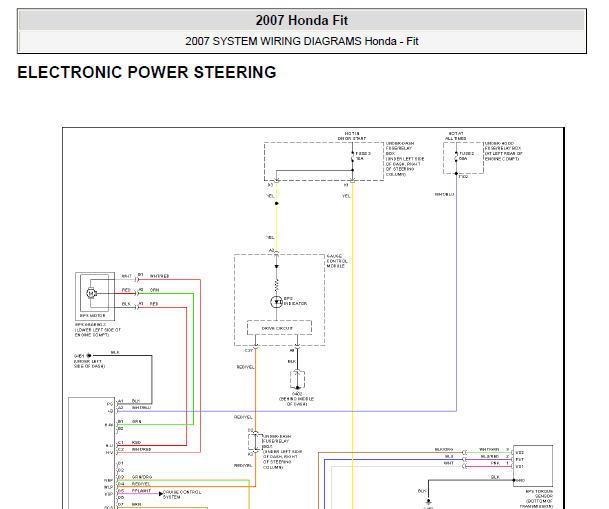
Task: Click the WHT/GRN wire label at the torque sensor
Action: [x=489, y=449]
